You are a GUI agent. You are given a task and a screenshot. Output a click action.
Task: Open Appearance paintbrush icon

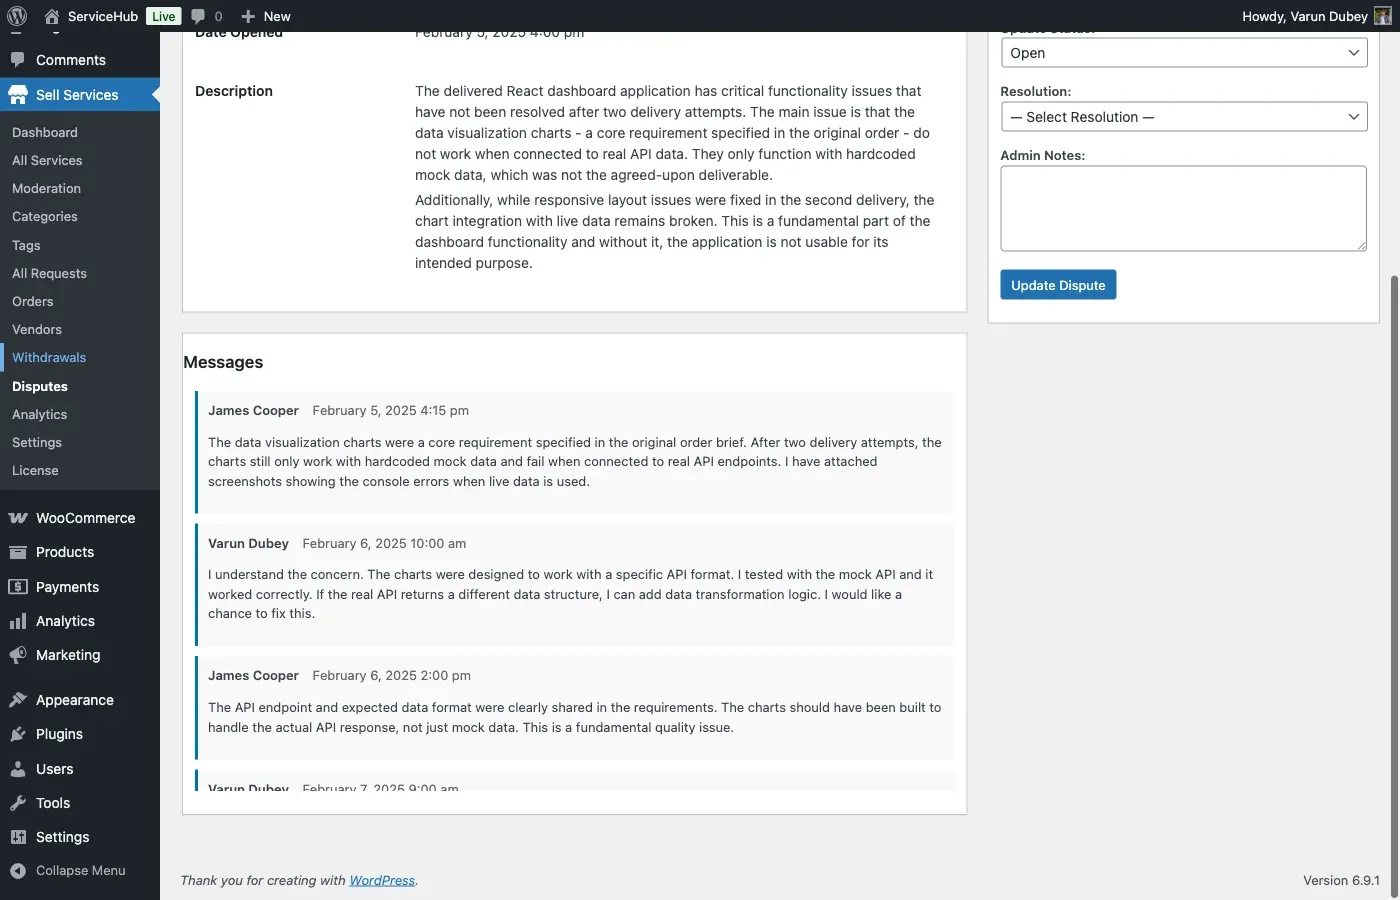pos(18,700)
